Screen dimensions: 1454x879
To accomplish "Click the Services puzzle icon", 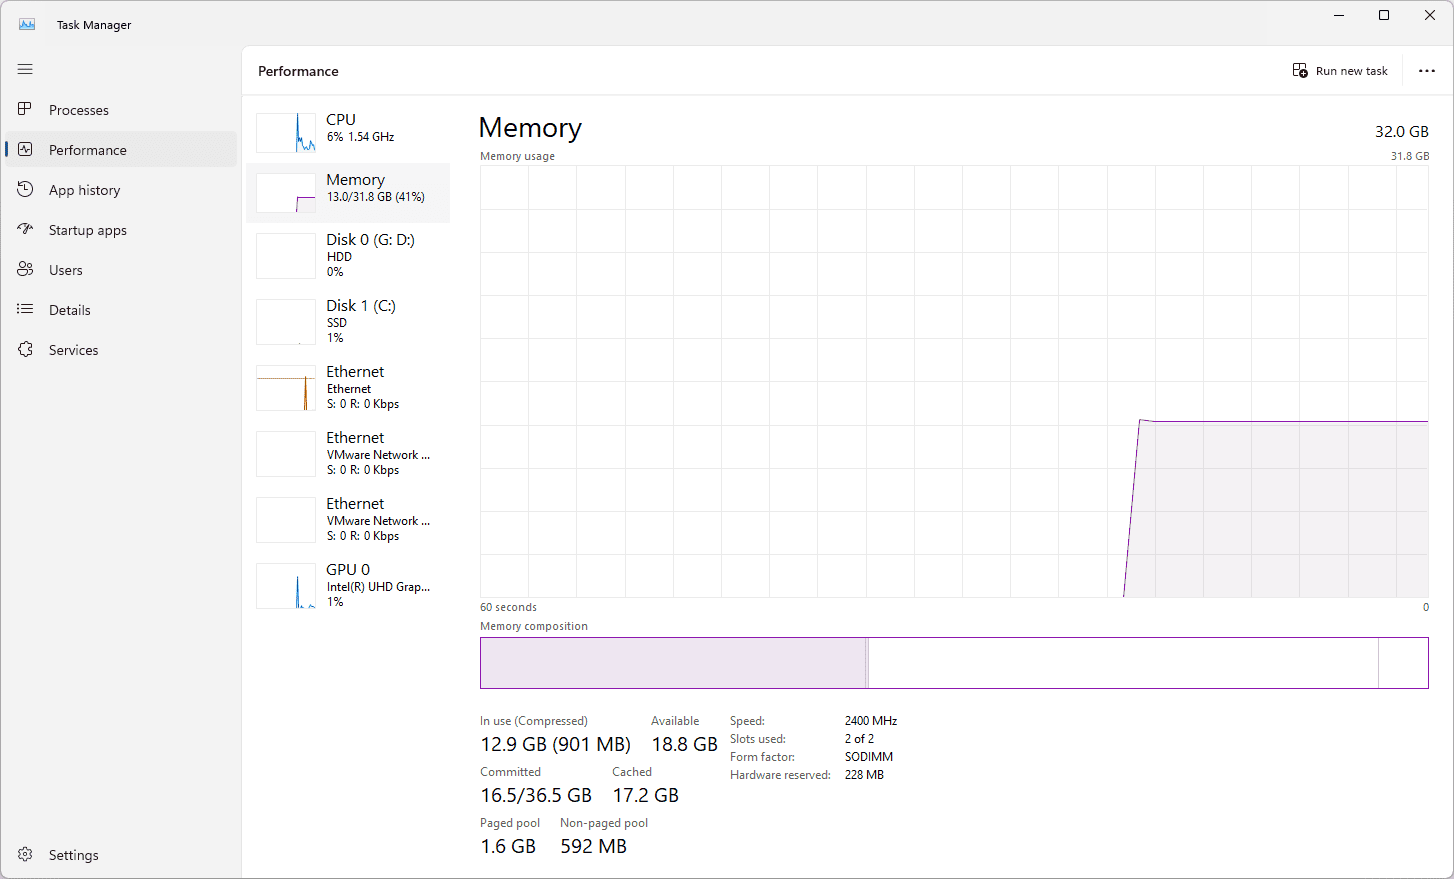I will pos(25,349).
